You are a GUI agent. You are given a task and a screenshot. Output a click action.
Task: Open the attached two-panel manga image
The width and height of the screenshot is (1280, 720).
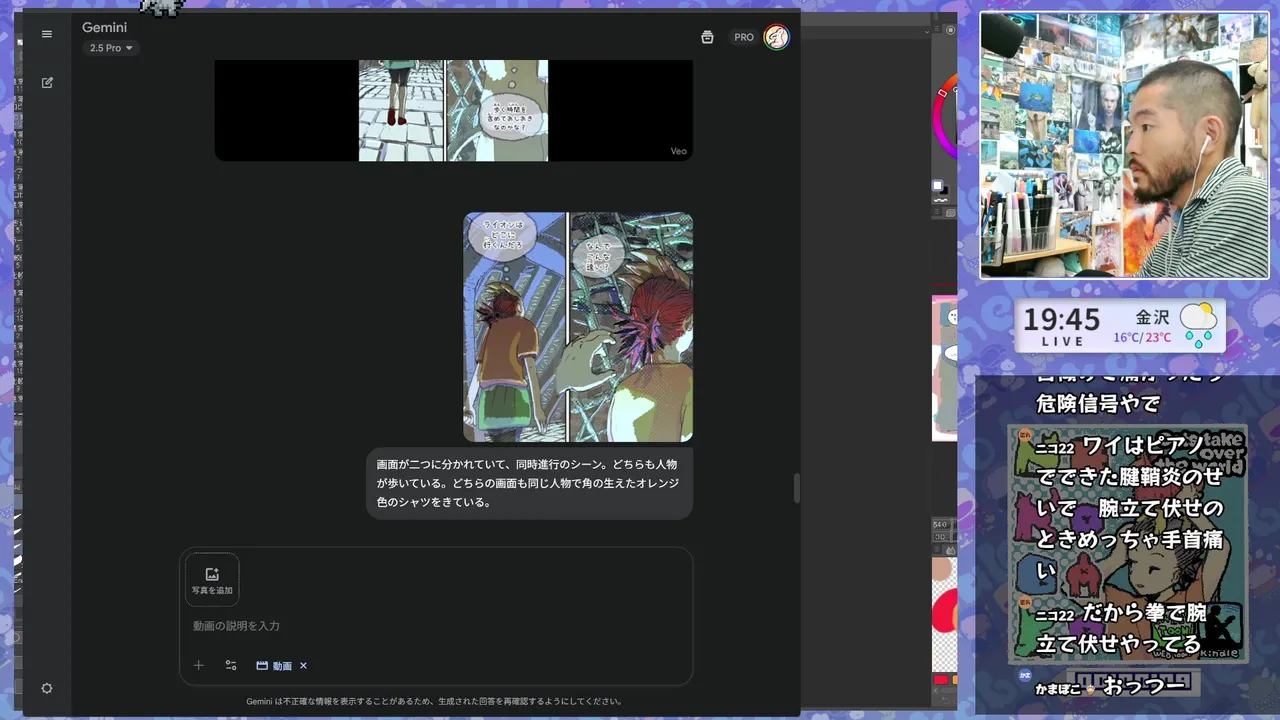(x=578, y=327)
